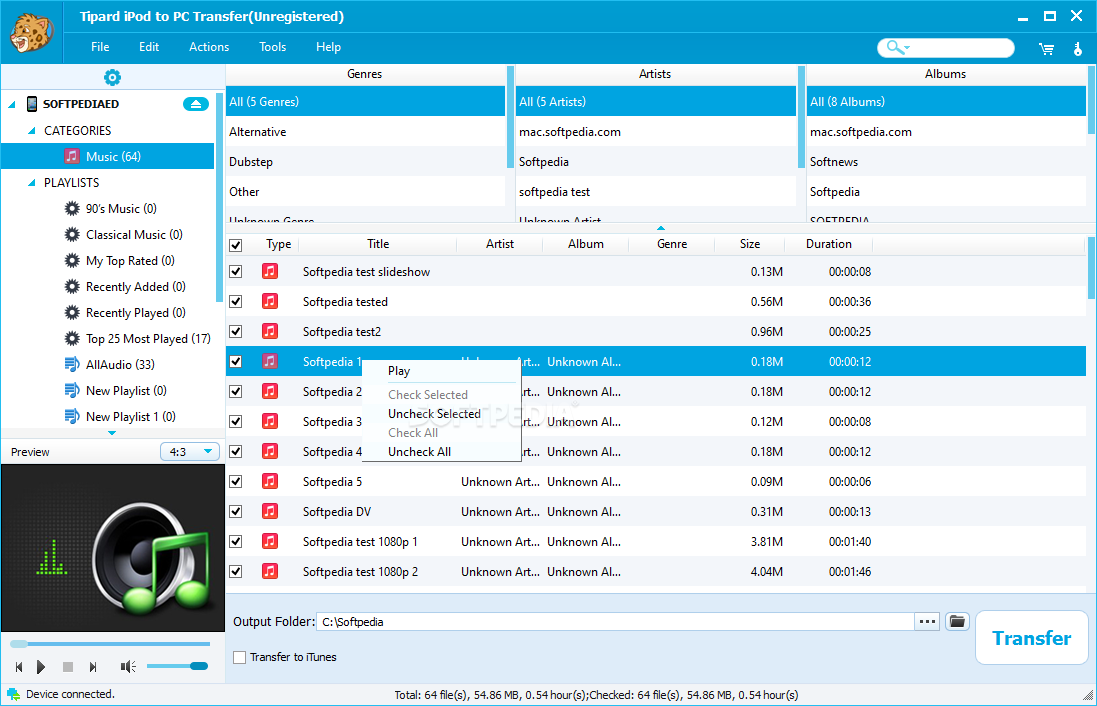Collapse the CATEGORIES section
Image resolution: width=1097 pixels, height=706 pixels.
coord(31,131)
